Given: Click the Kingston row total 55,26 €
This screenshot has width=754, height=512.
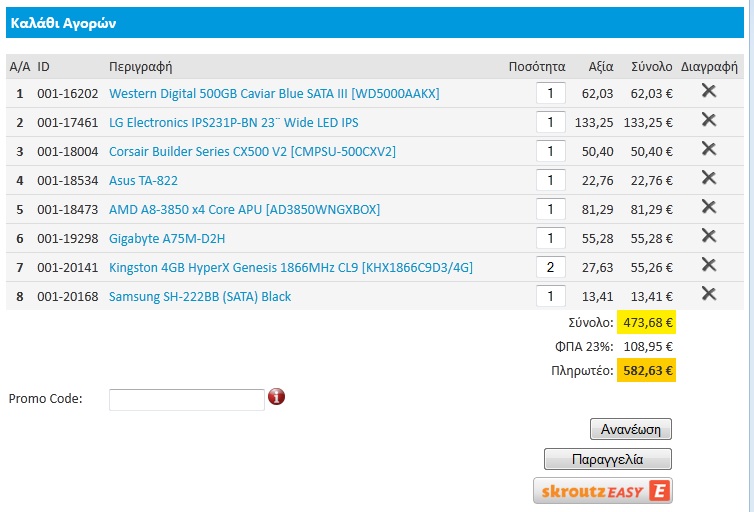Looking at the screenshot, I should coord(652,267).
